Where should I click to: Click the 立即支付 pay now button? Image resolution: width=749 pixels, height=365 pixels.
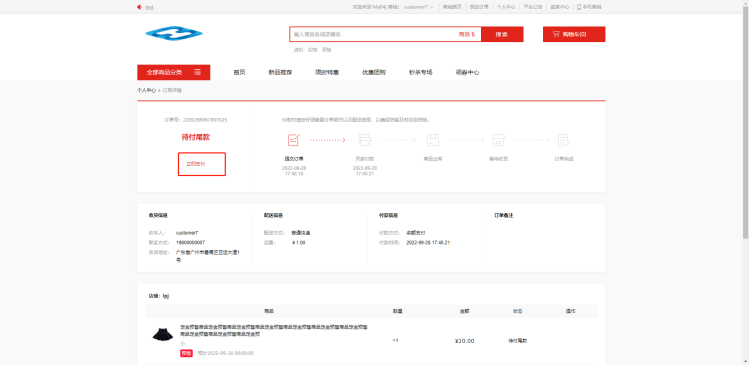[202, 164]
